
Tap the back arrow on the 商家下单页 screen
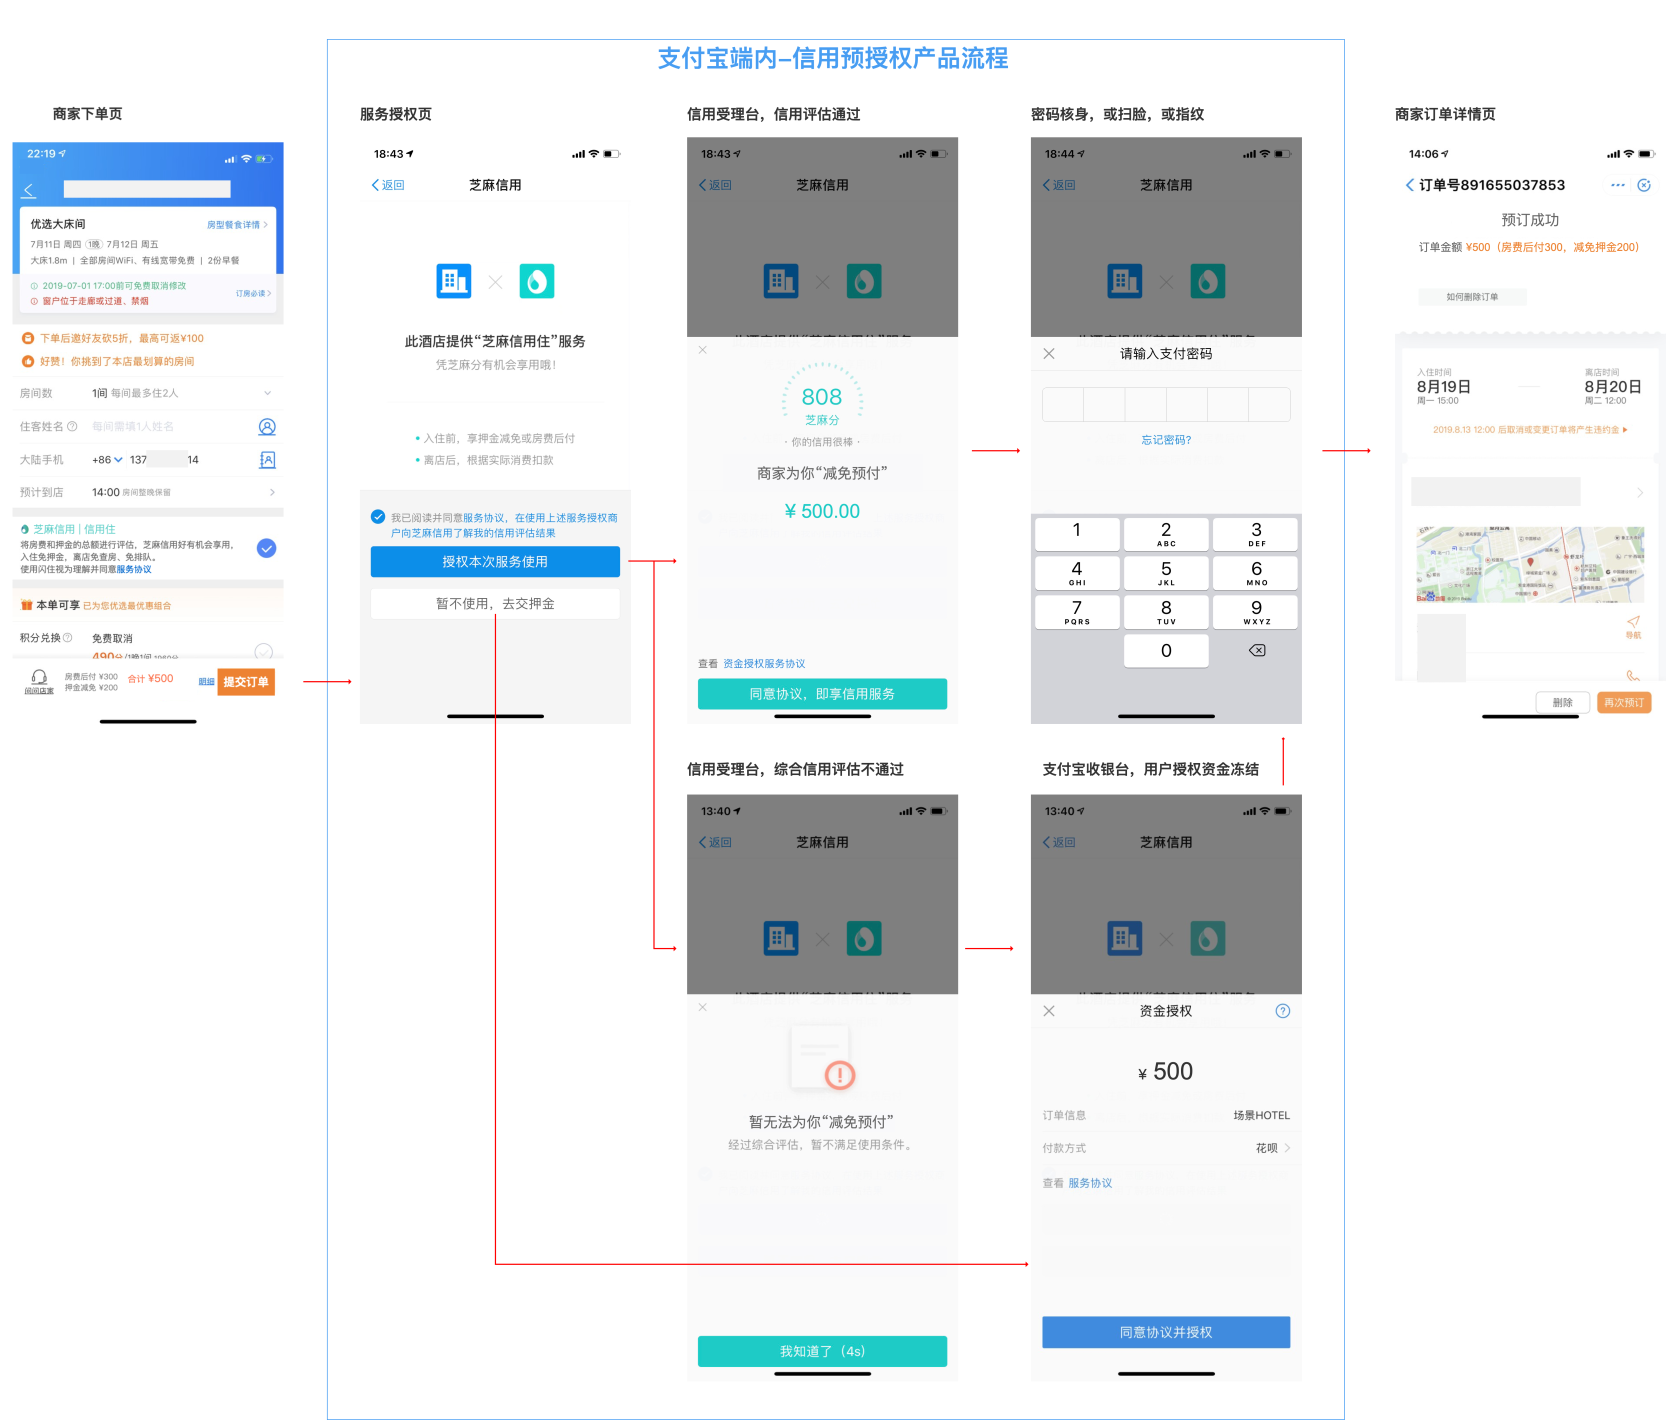(x=29, y=190)
